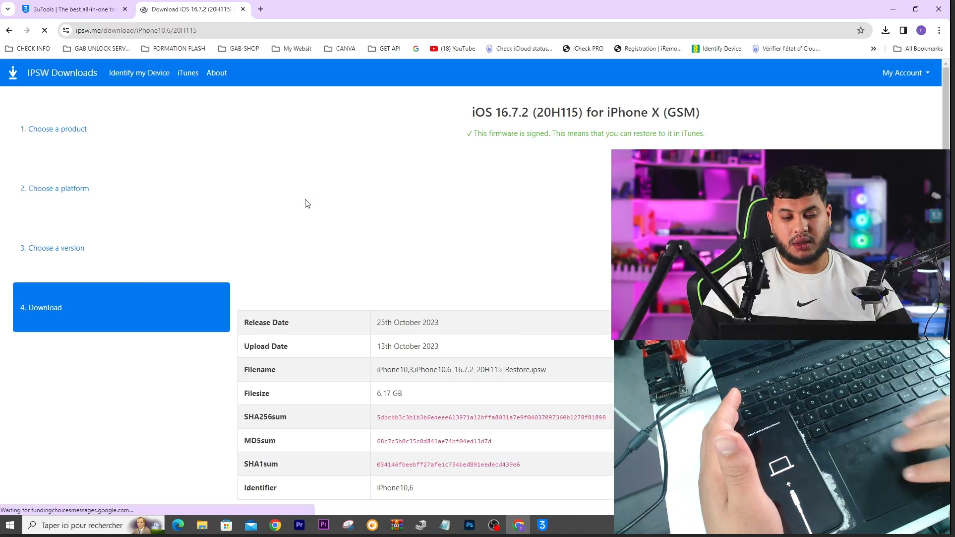This screenshot has width=955, height=537.
Task: Open a new tab with plus button
Action: tap(261, 9)
